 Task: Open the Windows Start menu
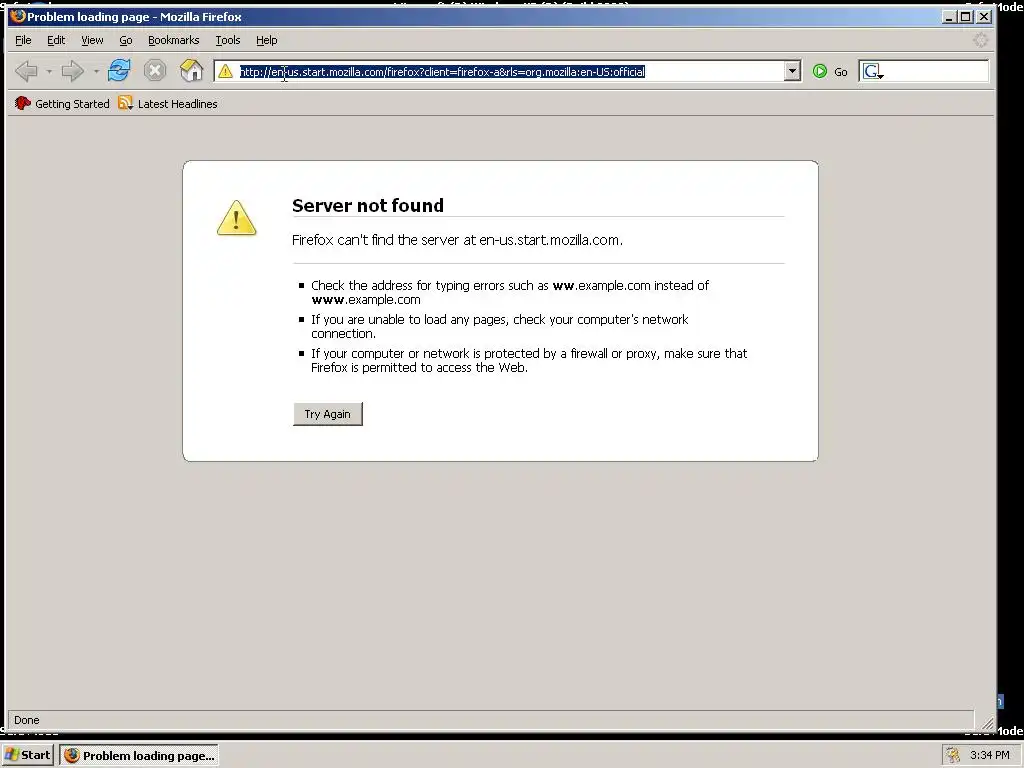click(27, 756)
